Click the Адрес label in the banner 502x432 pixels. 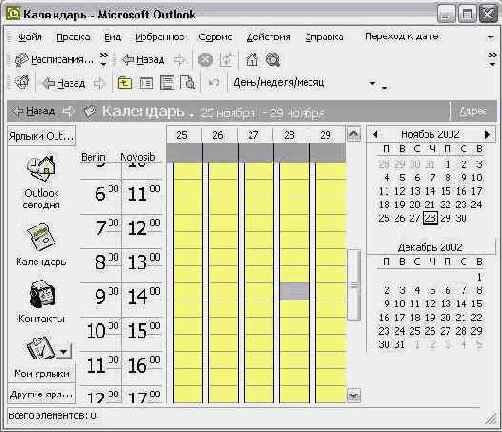473,111
